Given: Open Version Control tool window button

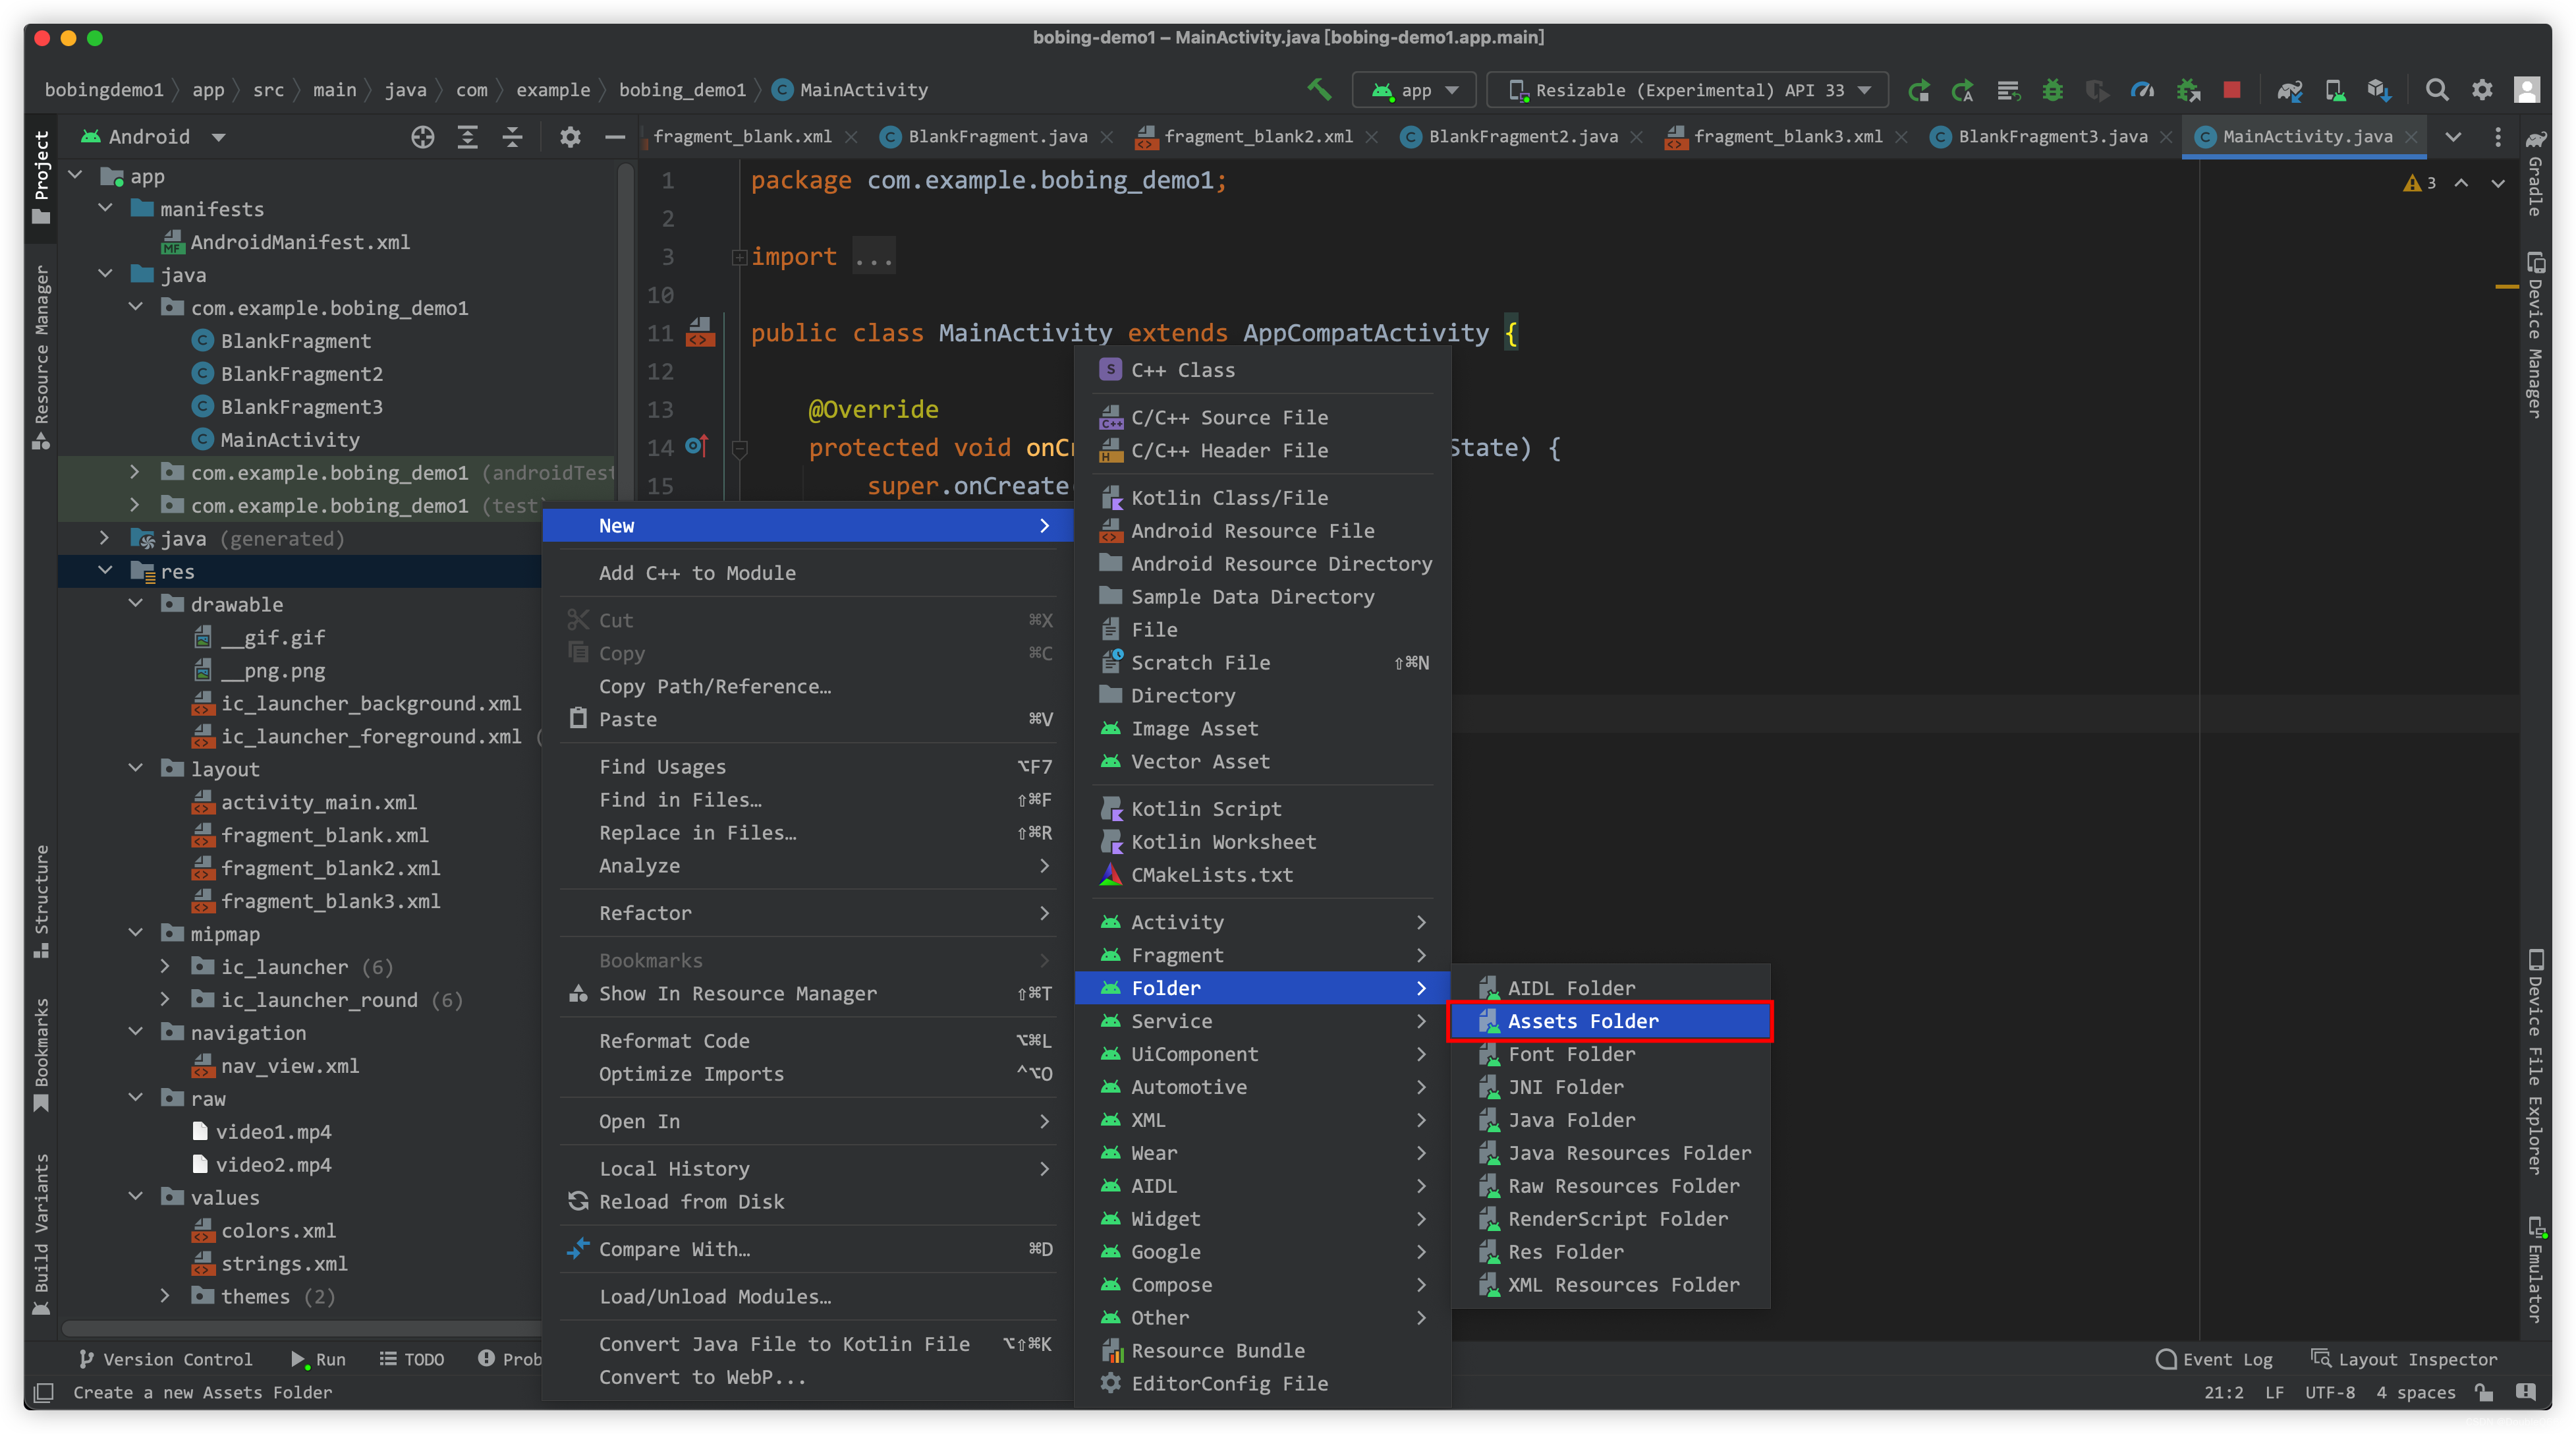Looking at the screenshot, I should point(166,1359).
